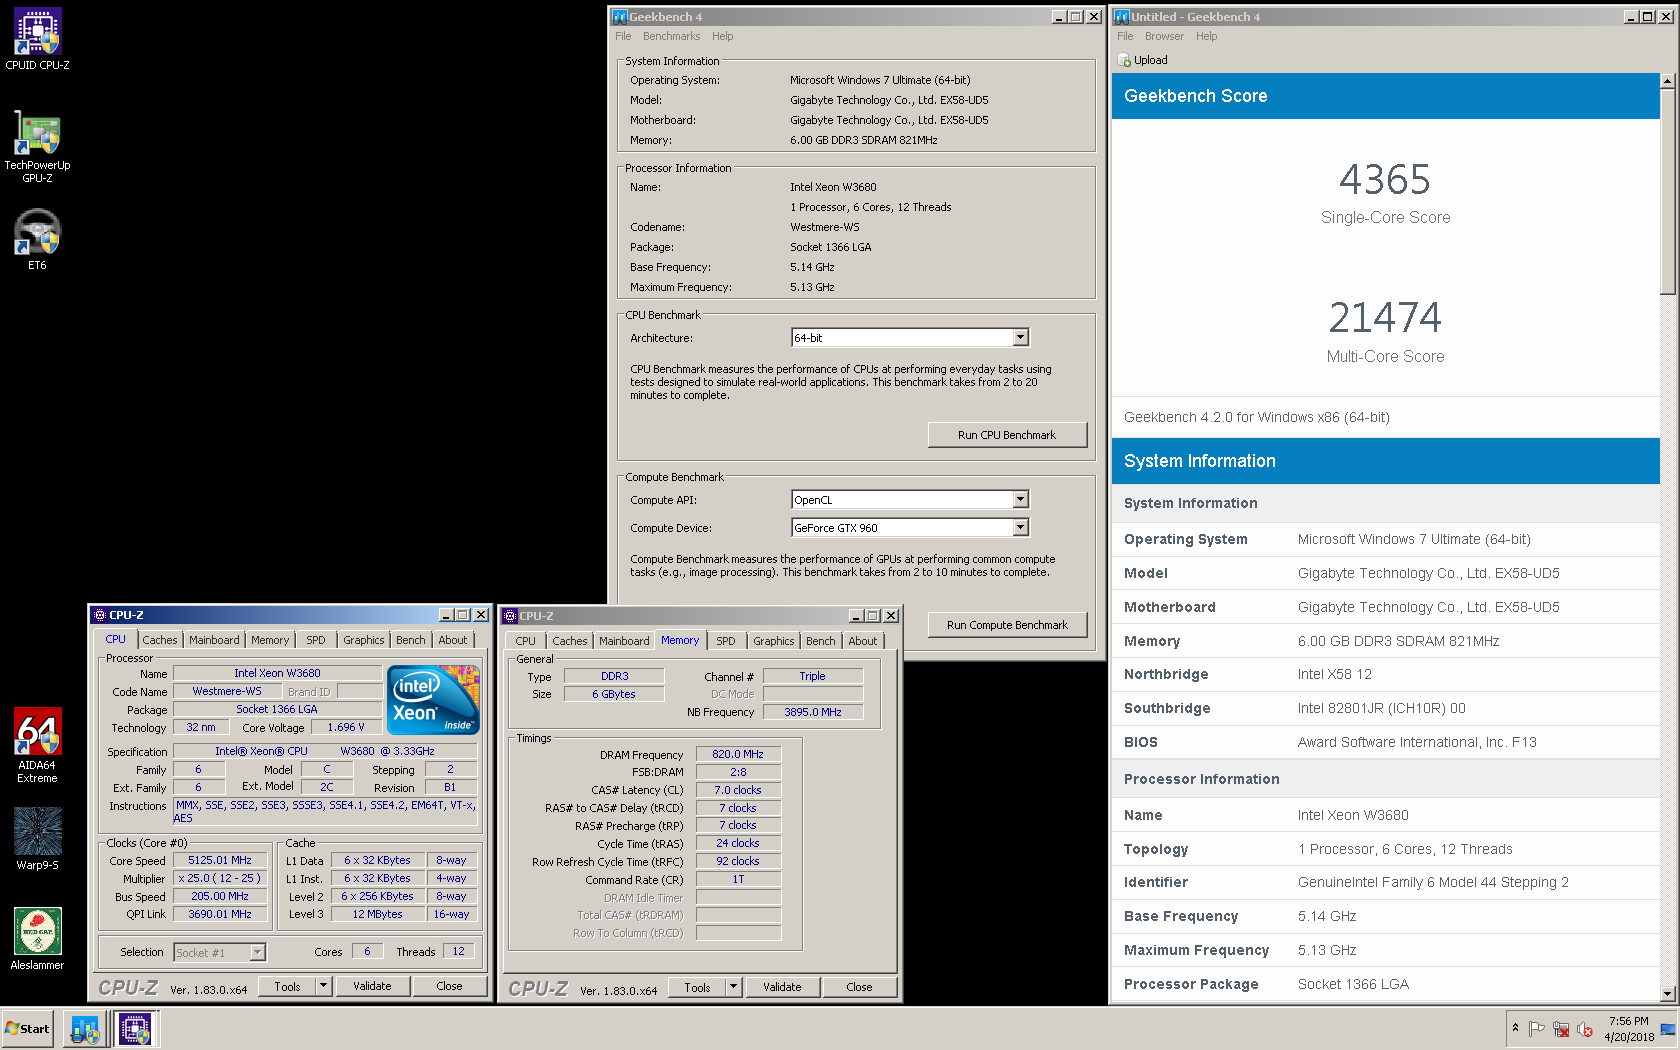Activate the Geekbench taskbar button
The image size is (1680, 1050).
[x=85, y=1029]
